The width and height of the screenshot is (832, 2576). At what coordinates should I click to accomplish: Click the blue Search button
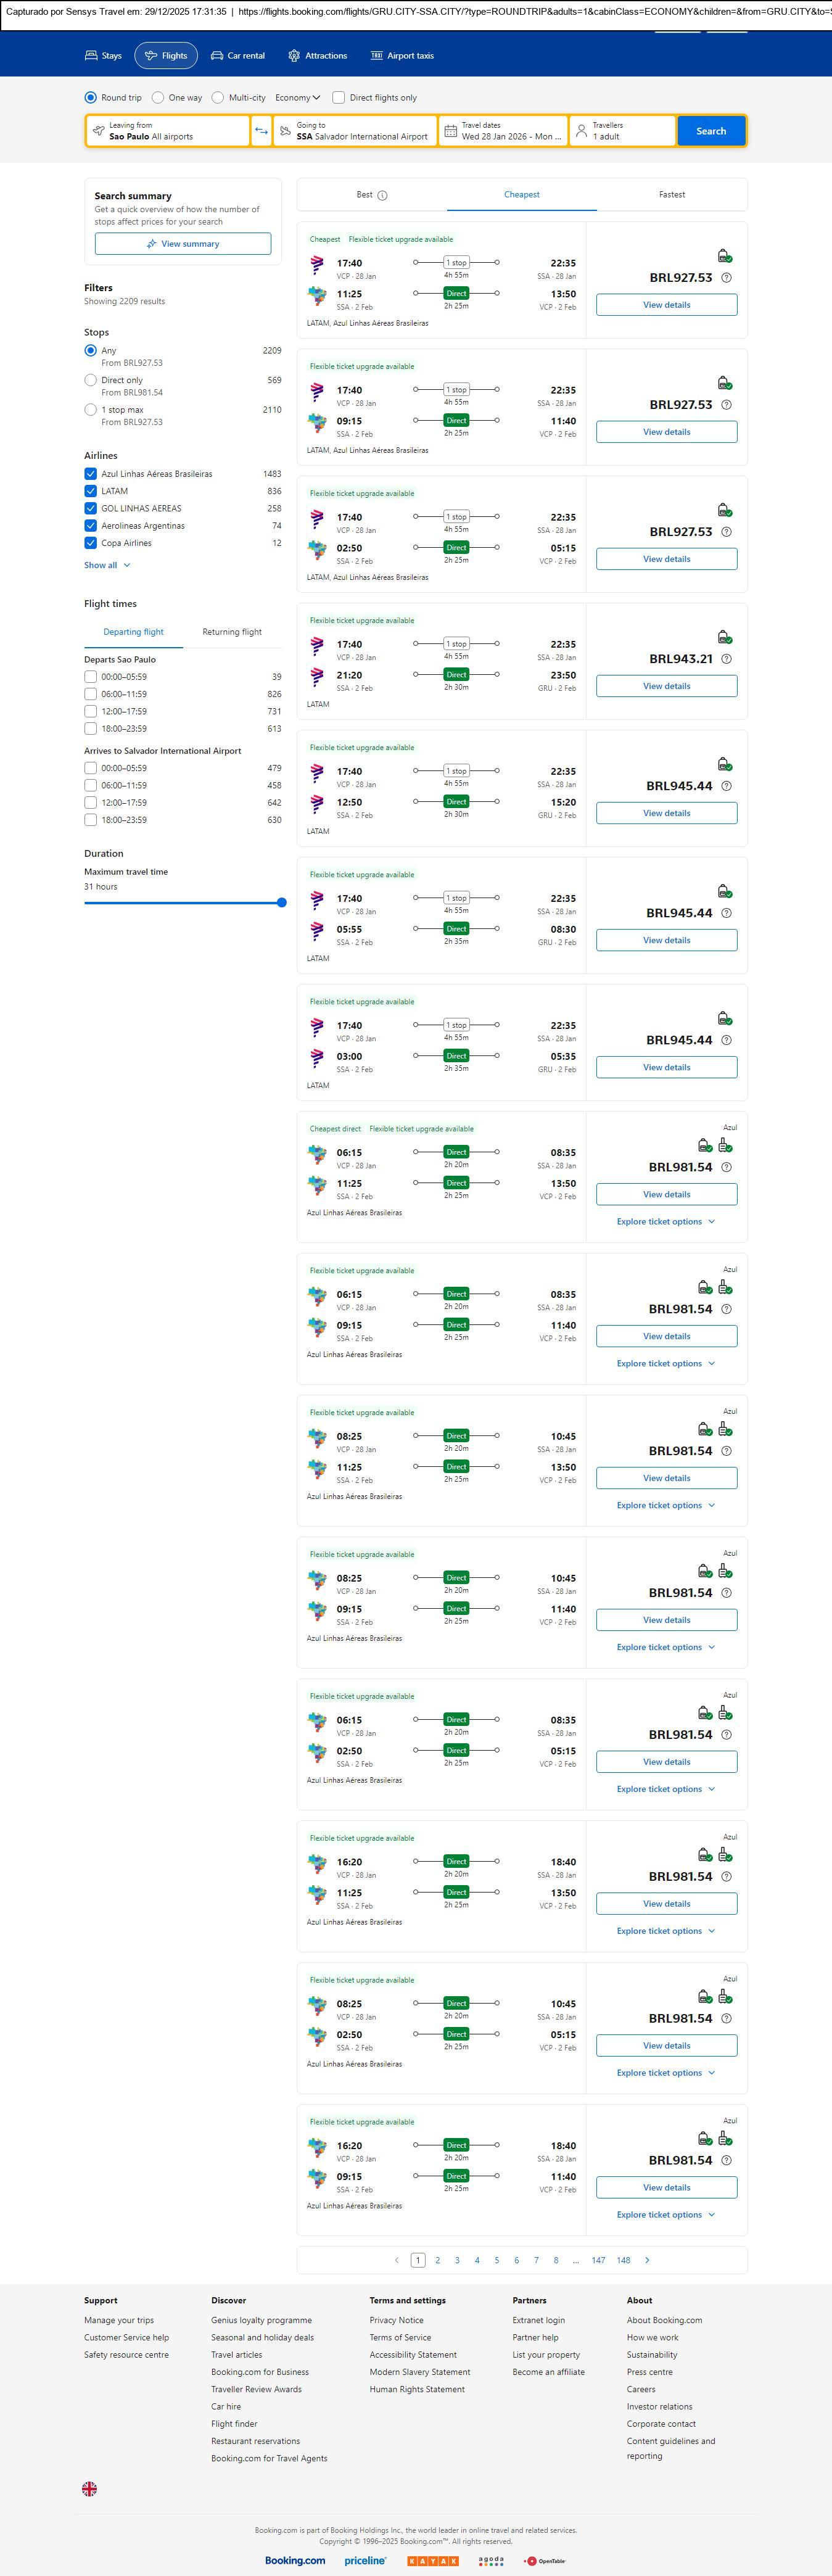point(711,131)
